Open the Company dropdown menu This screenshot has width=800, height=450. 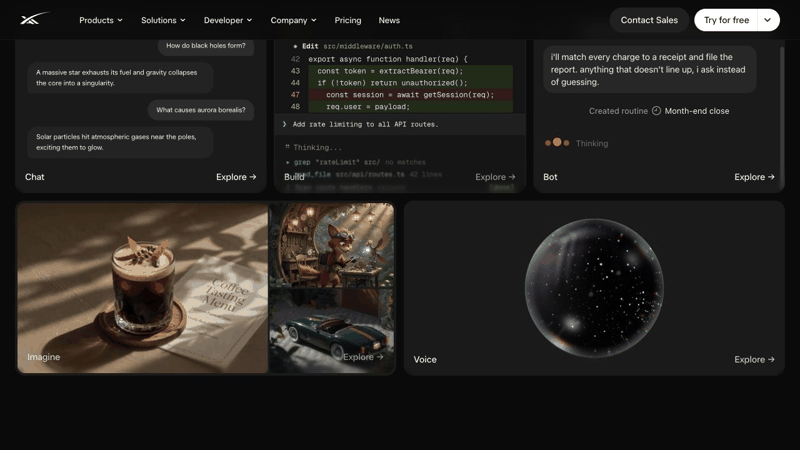pyautogui.click(x=293, y=20)
